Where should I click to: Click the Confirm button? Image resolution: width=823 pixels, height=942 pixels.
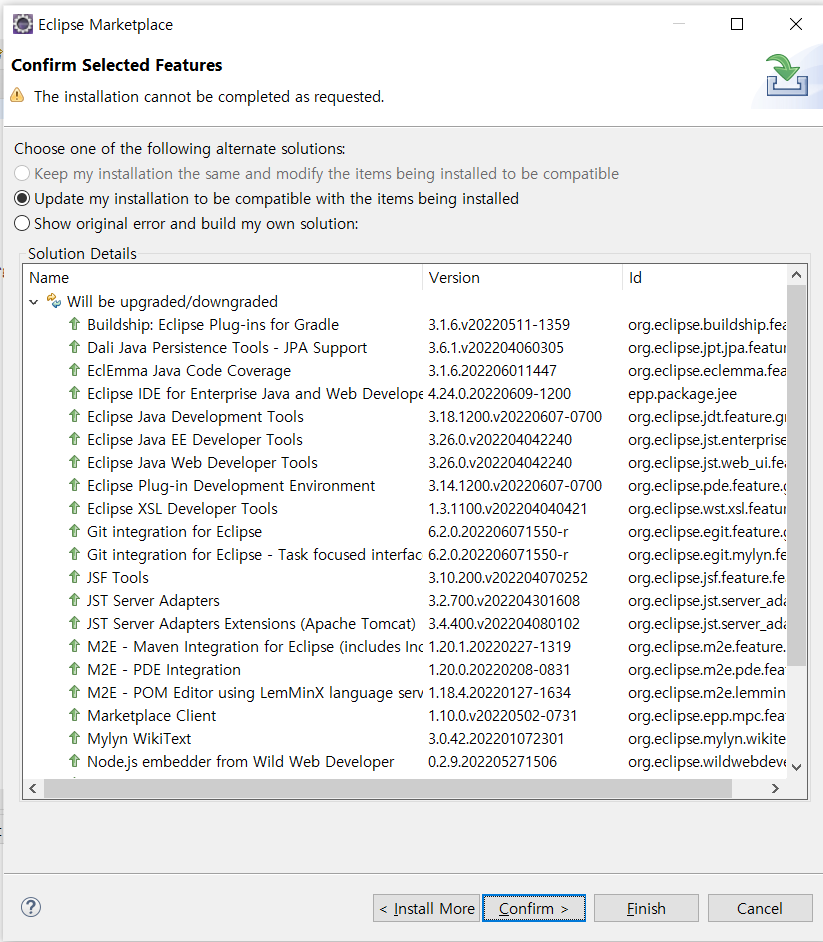pyautogui.click(x=533, y=908)
